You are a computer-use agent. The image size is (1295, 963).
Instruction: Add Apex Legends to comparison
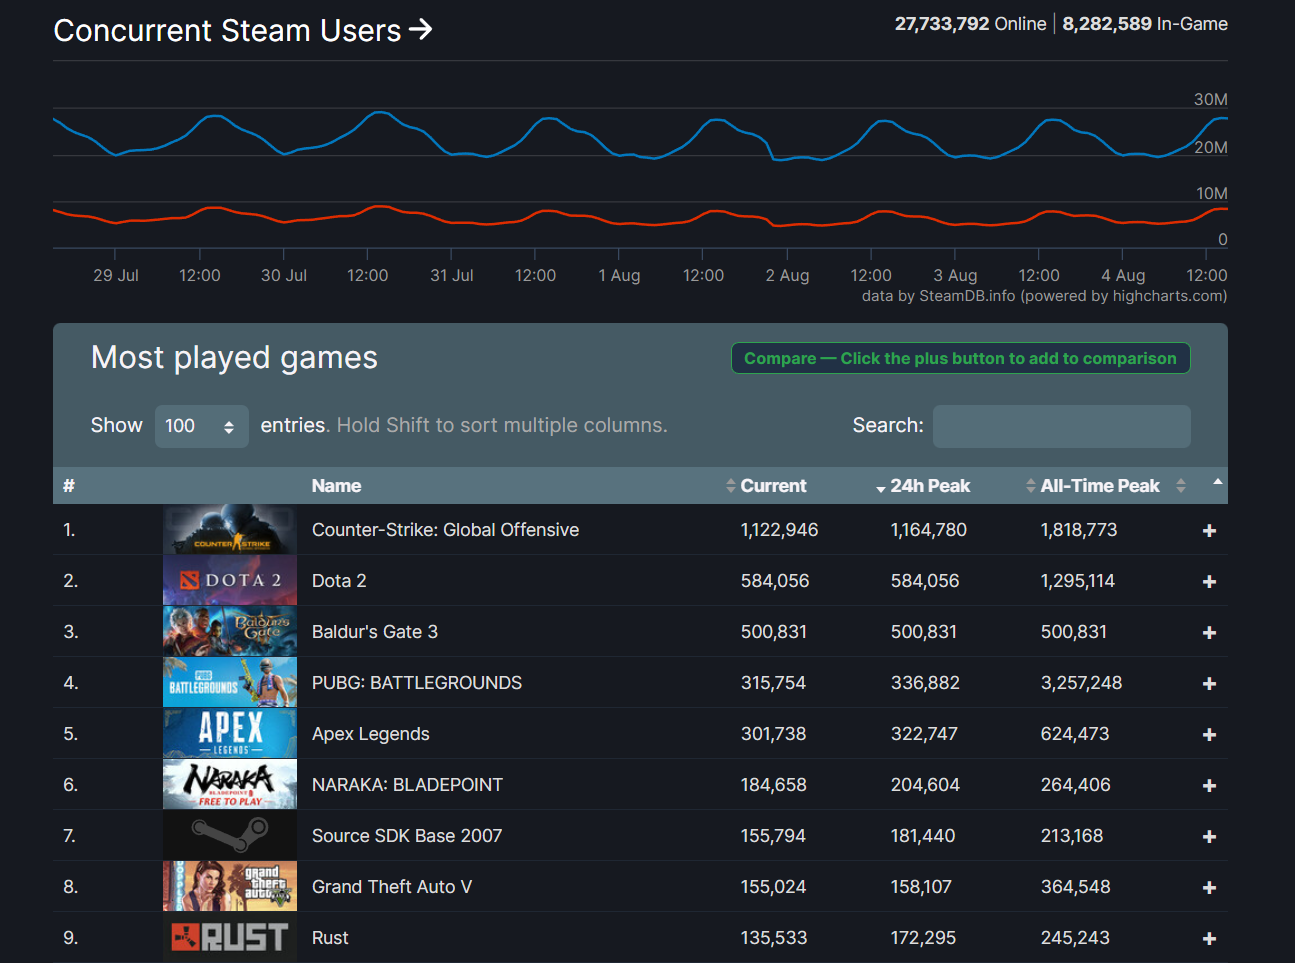[1209, 735]
